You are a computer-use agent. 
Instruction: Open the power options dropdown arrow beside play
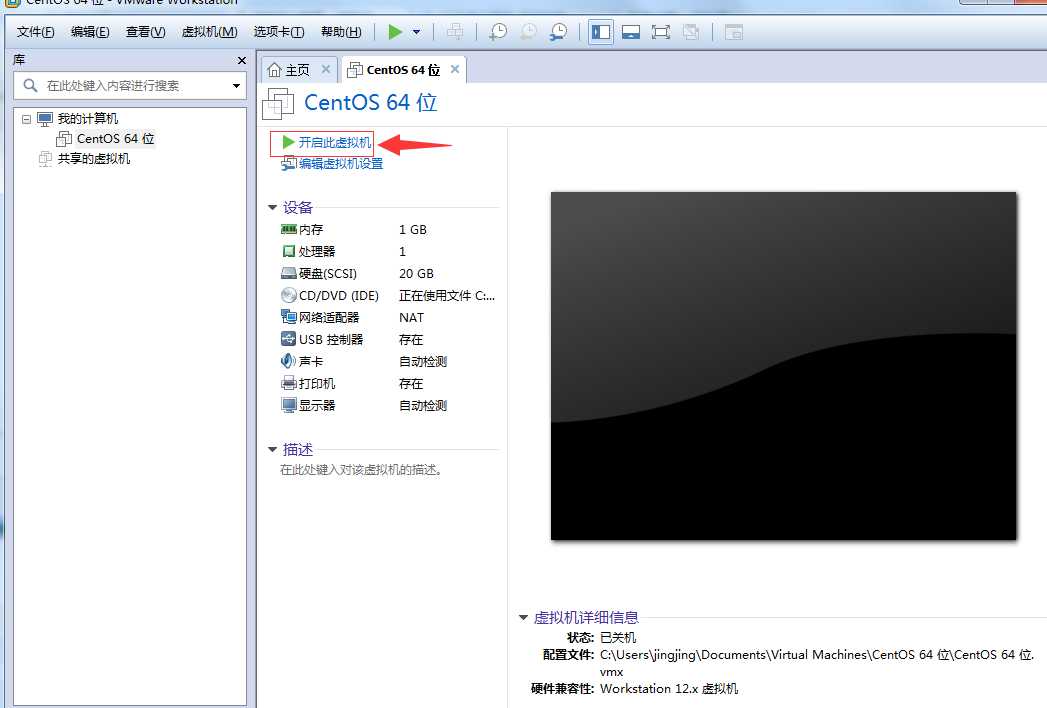point(417,31)
